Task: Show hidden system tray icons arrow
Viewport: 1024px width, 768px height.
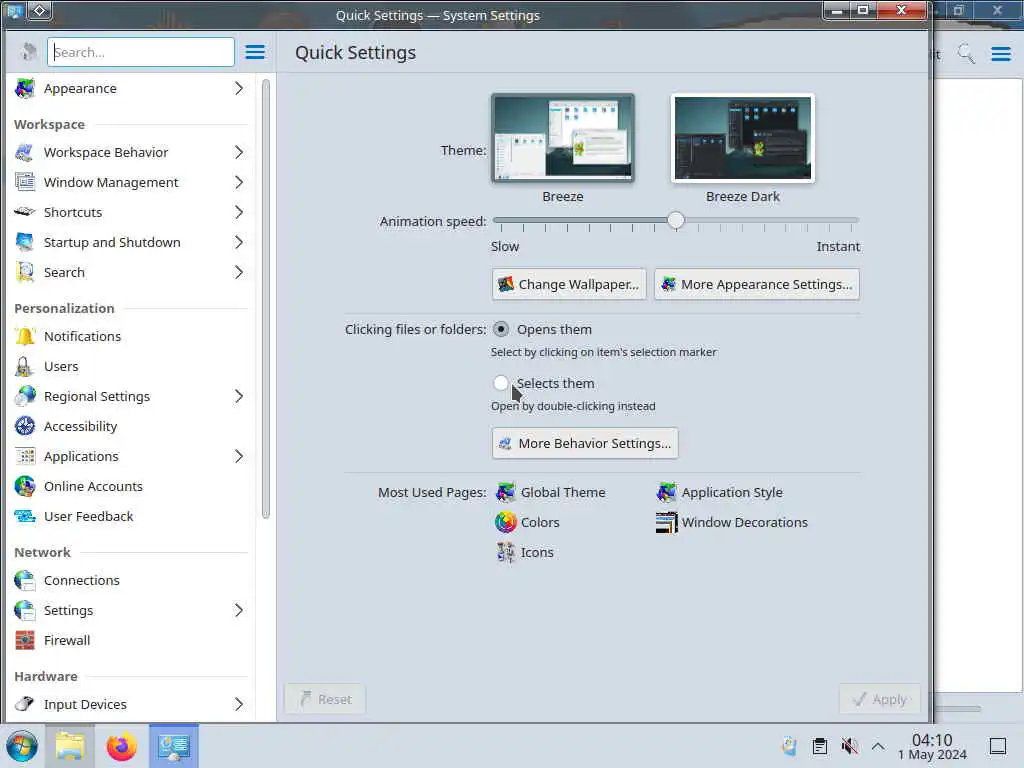Action: click(x=878, y=746)
